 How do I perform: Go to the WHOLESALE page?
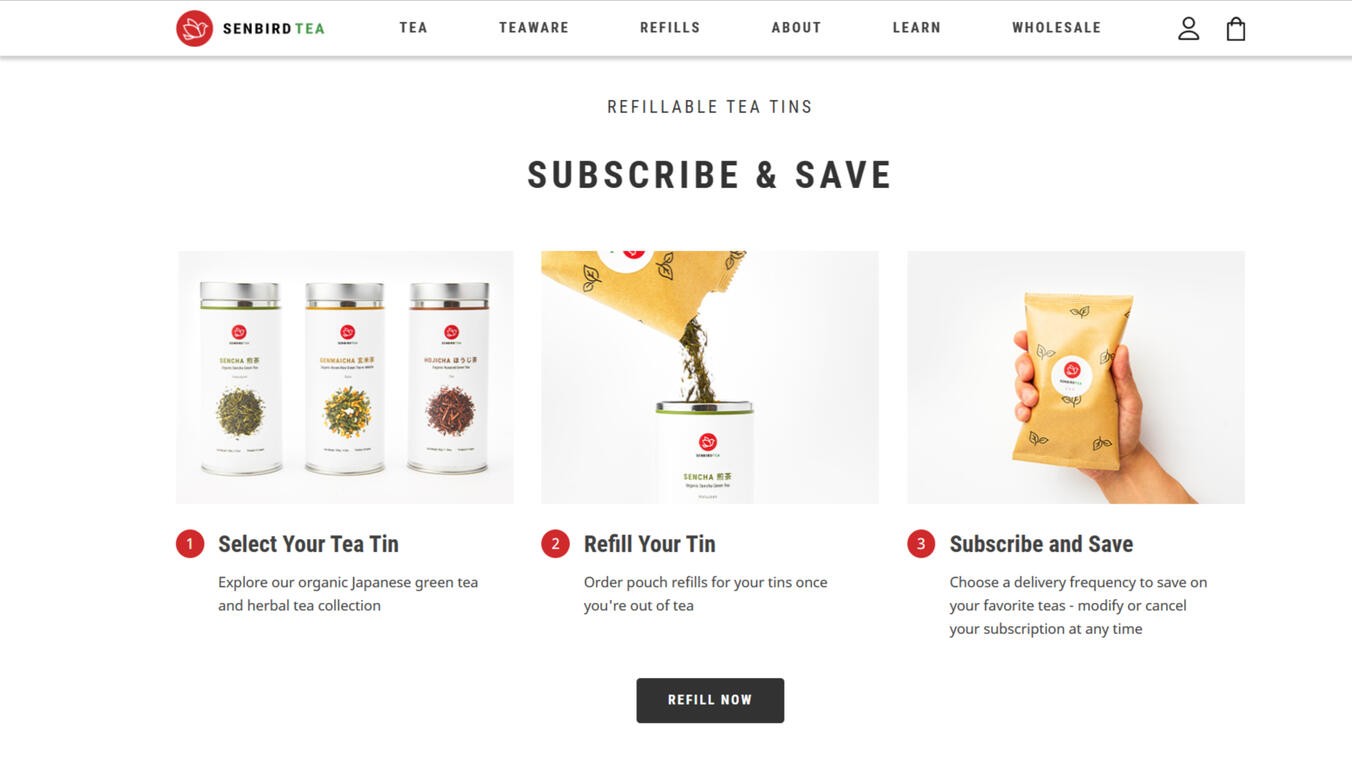pyautogui.click(x=1056, y=28)
